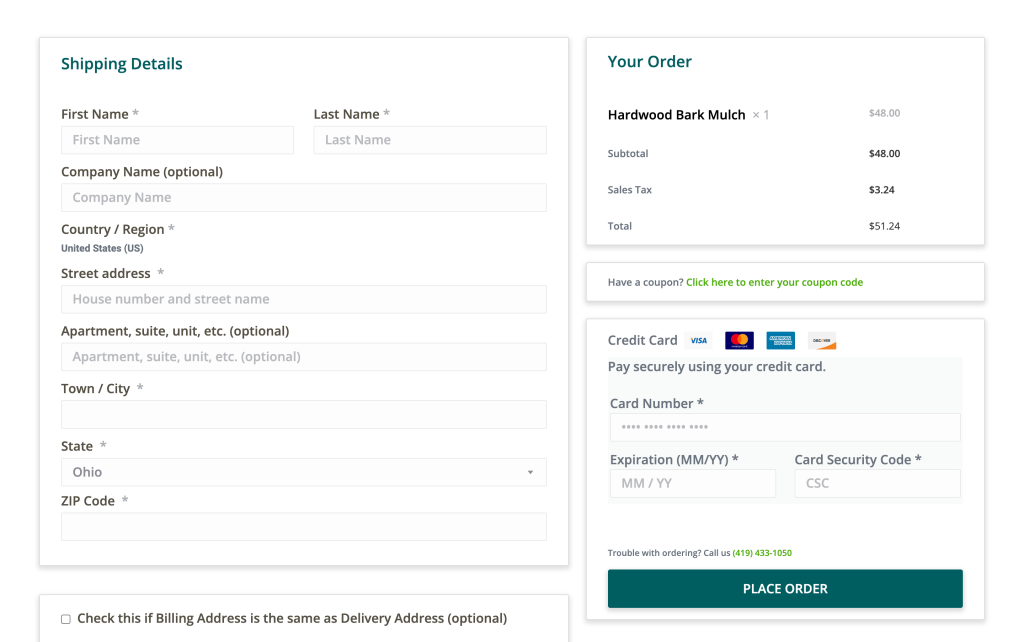Click the Street address field
Viewport: 1024px width, 642px height.
coord(304,299)
